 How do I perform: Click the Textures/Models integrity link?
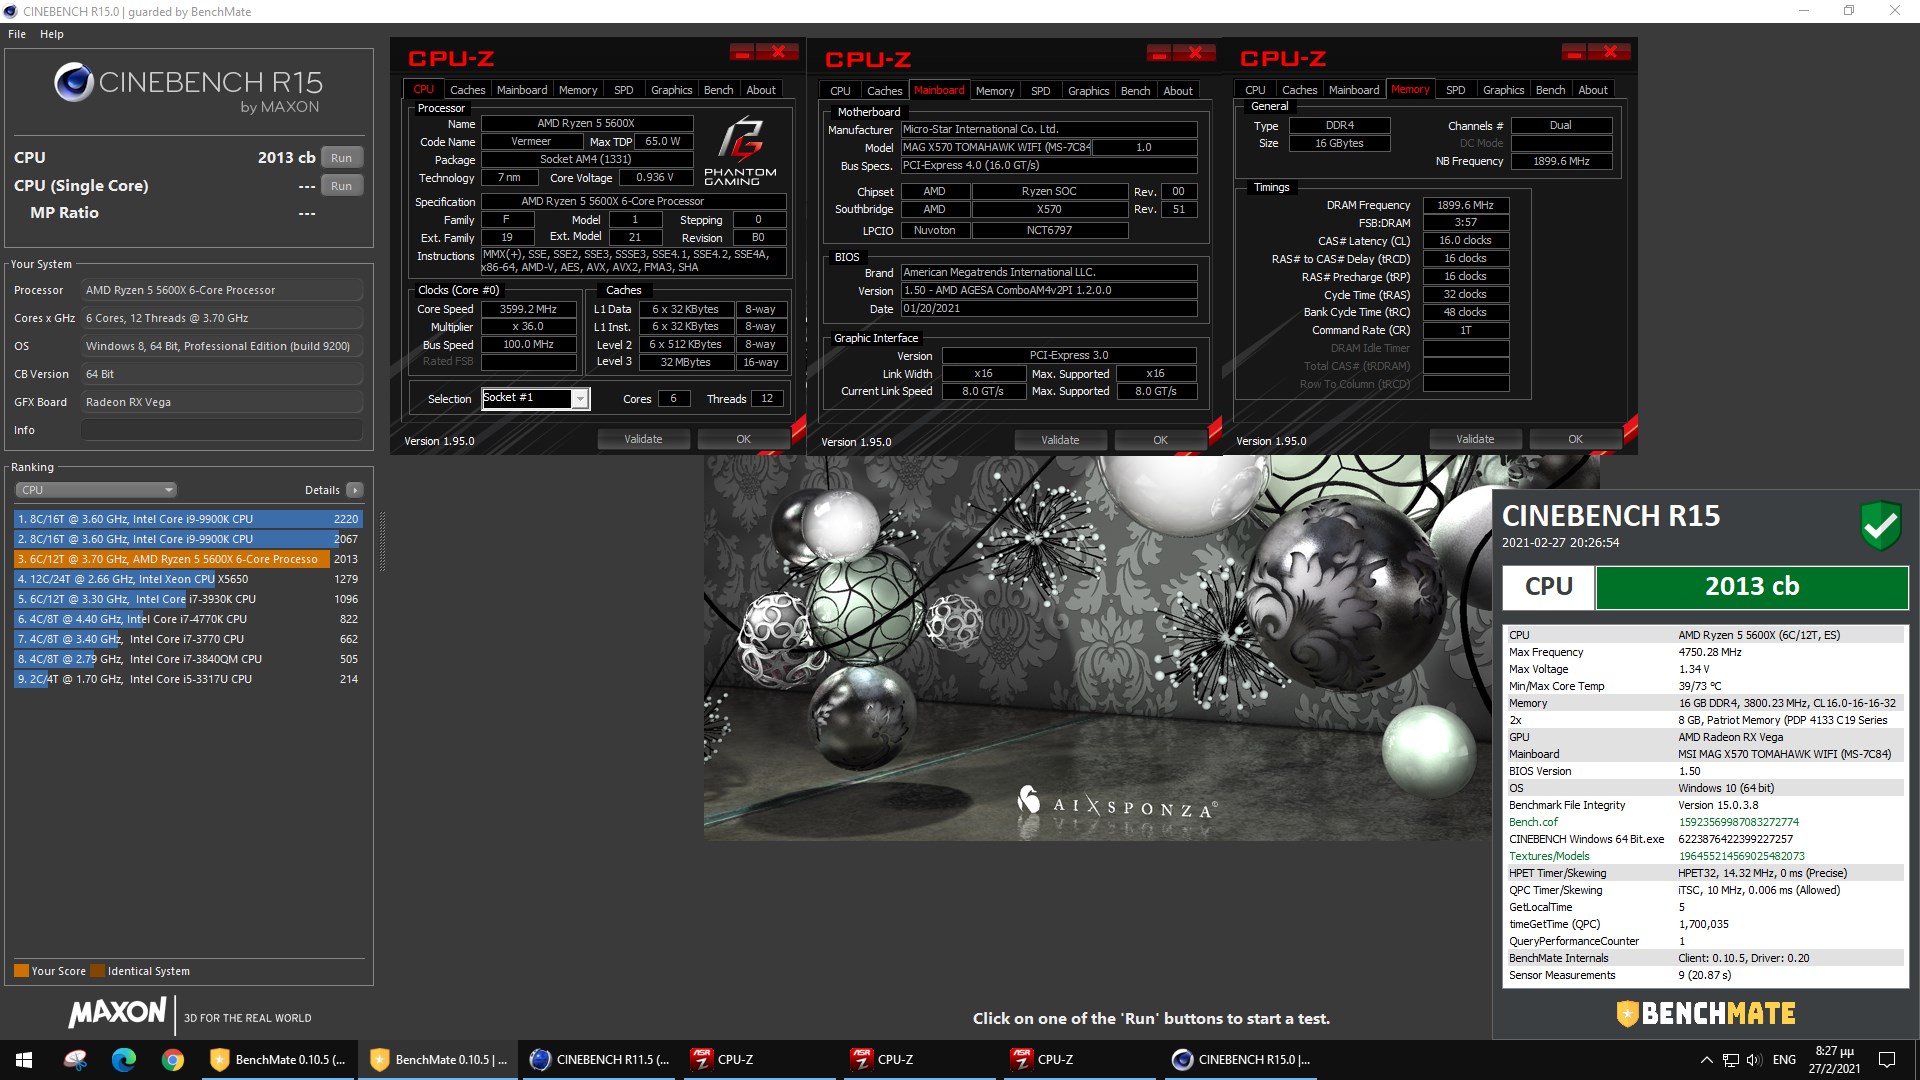(x=1549, y=856)
